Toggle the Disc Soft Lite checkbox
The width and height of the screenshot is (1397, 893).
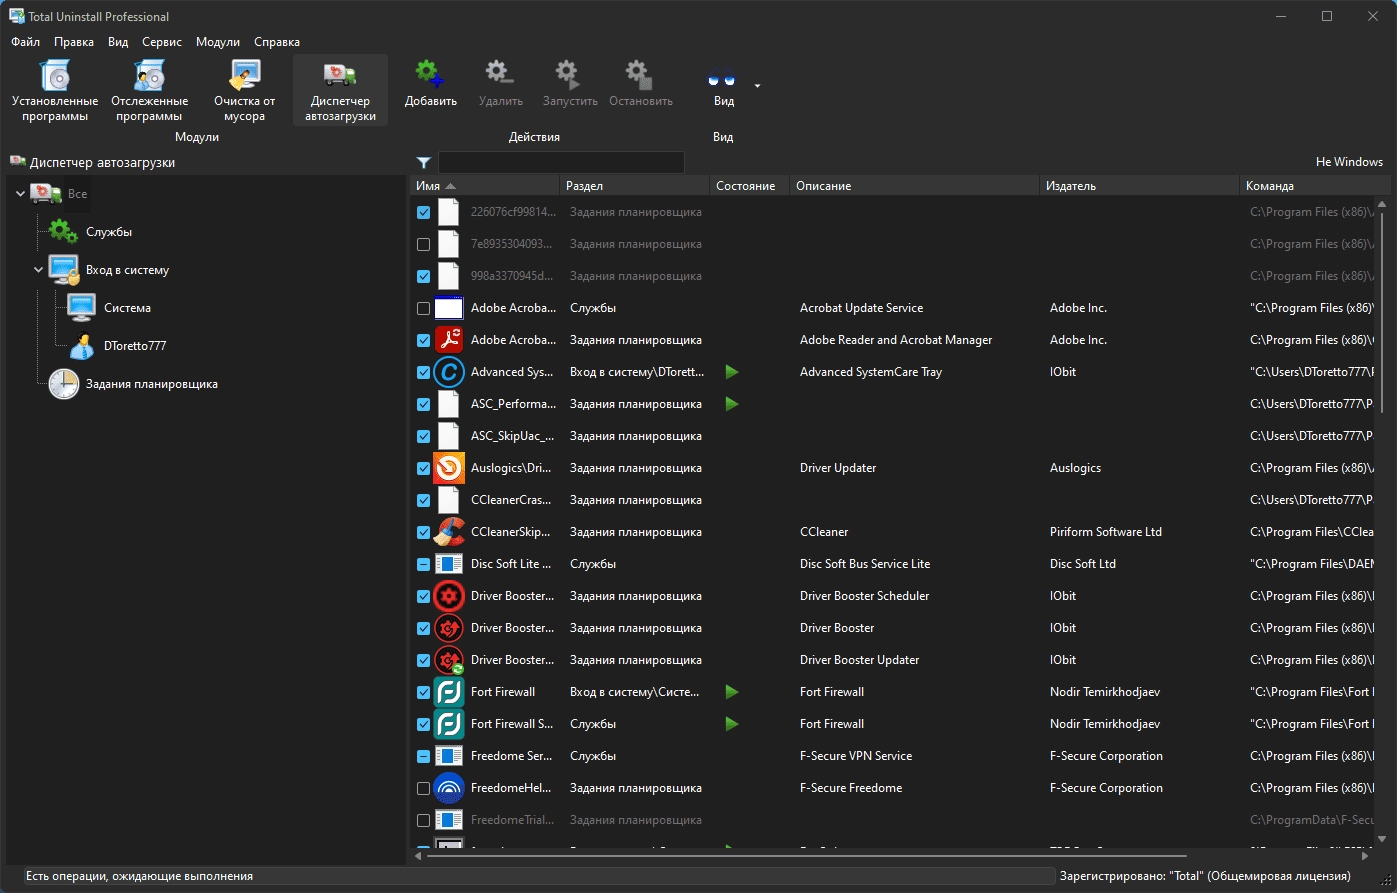tap(423, 564)
